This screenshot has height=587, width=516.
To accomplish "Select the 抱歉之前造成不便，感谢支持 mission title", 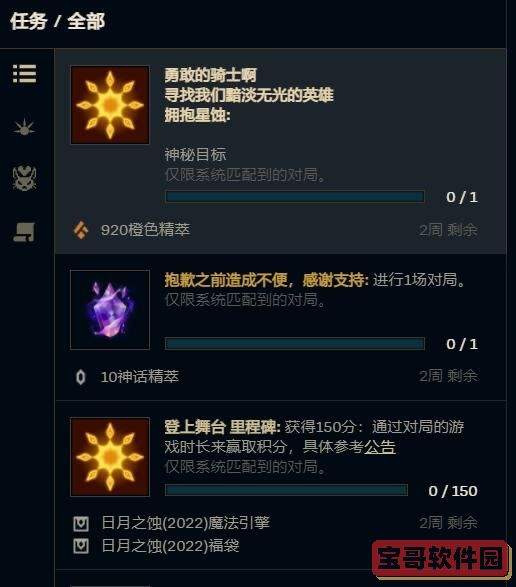I will point(266,280).
